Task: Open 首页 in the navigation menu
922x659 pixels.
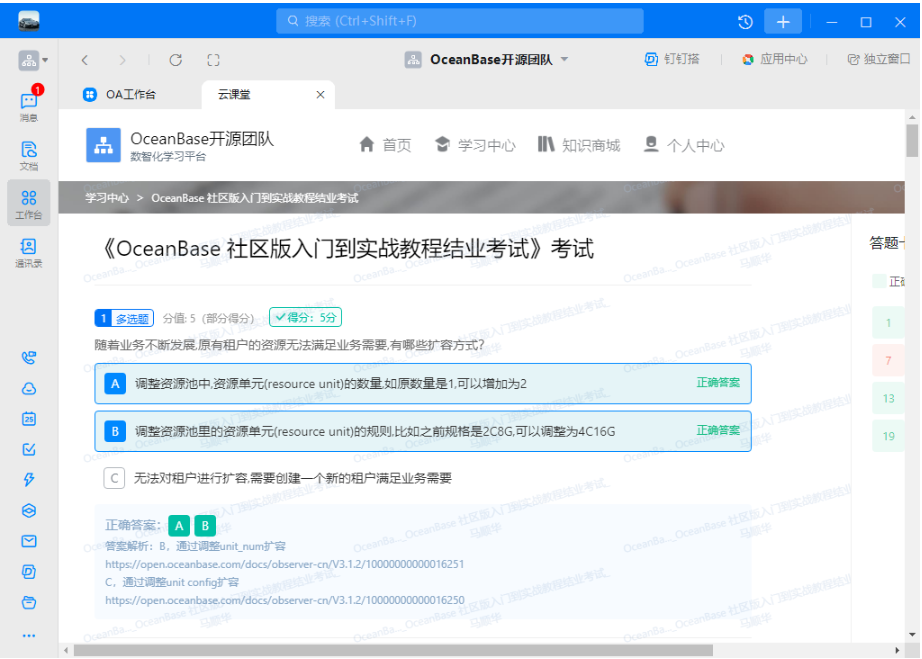Action: pyautogui.click(x=385, y=145)
